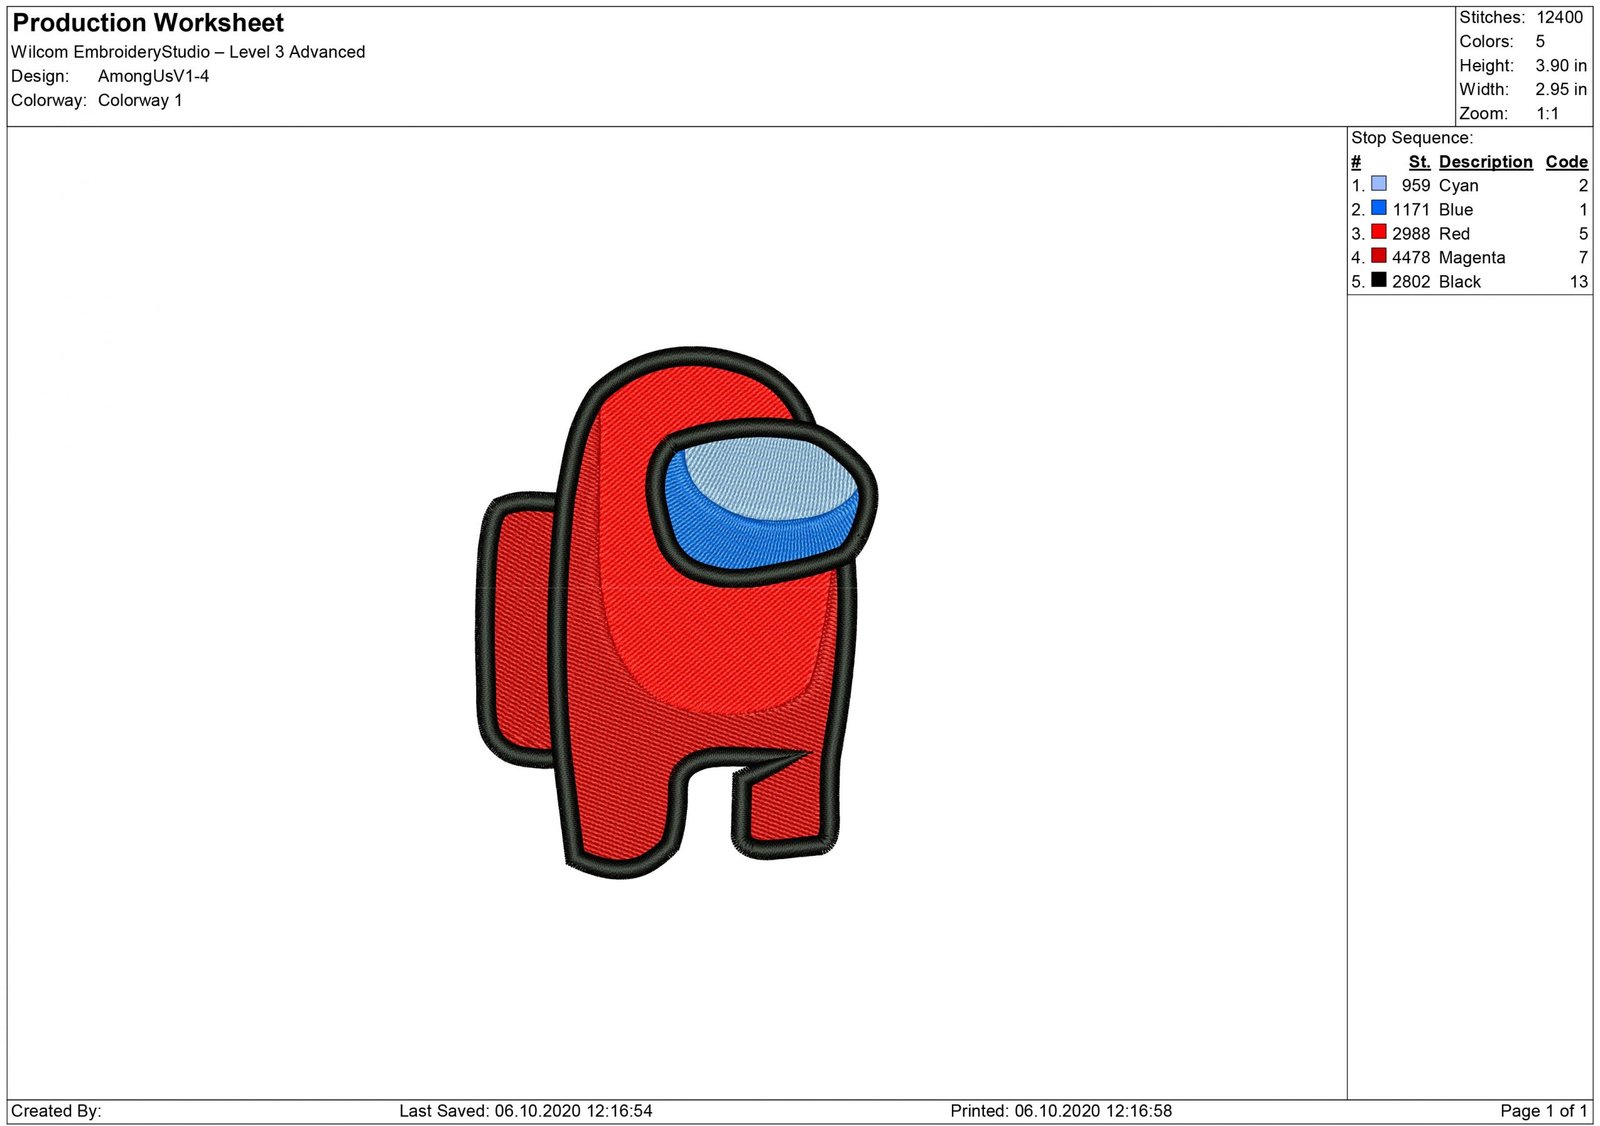Click the 'Magenta' description in row 4
Viewport: 1600px width, 1126px height.
pyautogui.click(x=1472, y=258)
